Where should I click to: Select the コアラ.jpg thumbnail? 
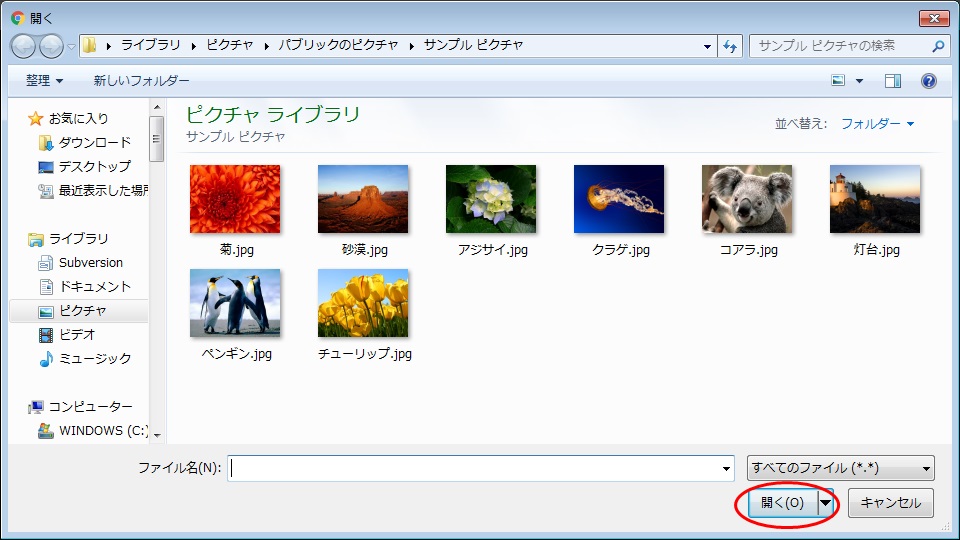tap(747, 199)
